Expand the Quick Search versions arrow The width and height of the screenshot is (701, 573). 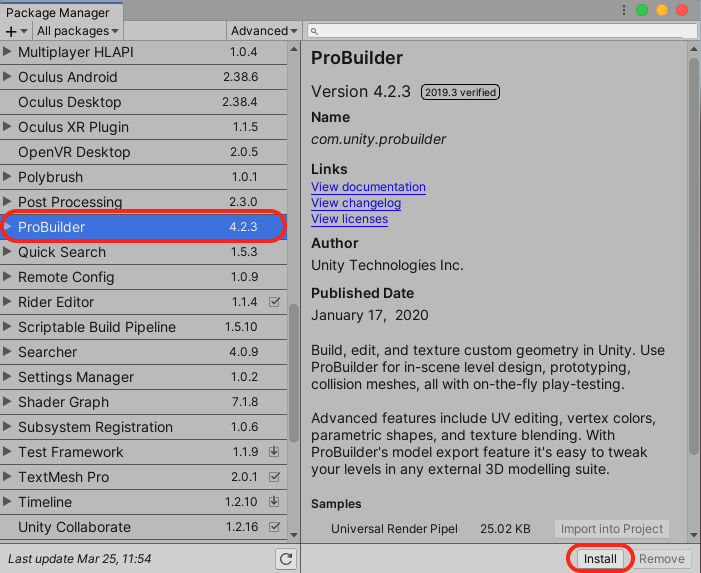coord(7,252)
